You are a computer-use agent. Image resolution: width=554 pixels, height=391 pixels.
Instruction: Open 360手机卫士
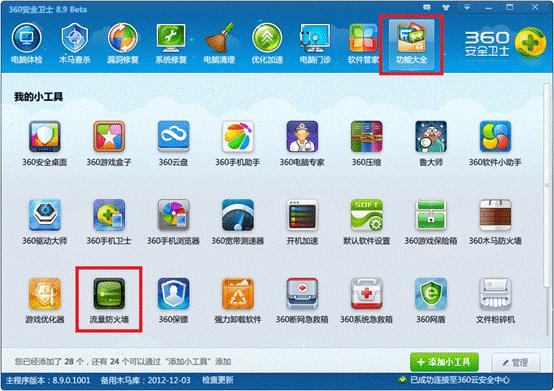tap(109, 222)
